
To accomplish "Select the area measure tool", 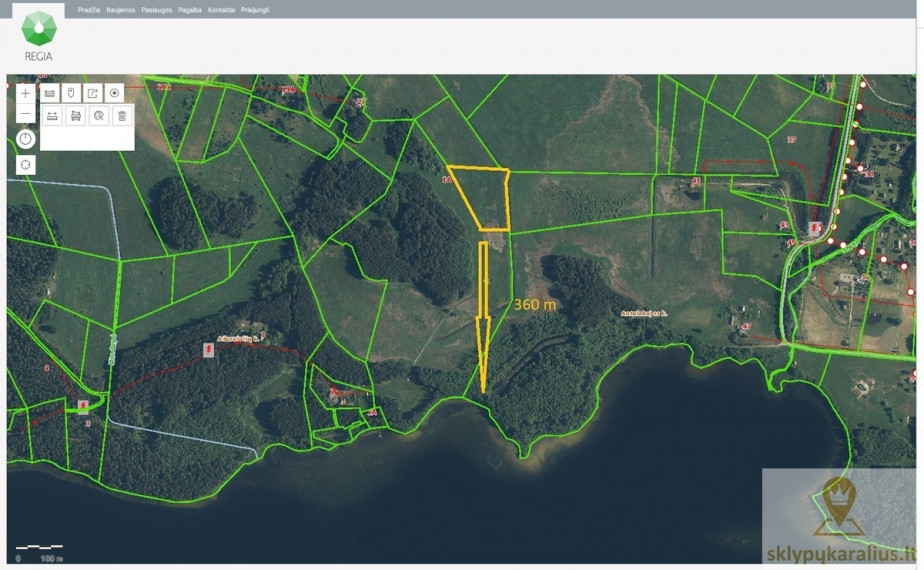I will [x=75, y=116].
